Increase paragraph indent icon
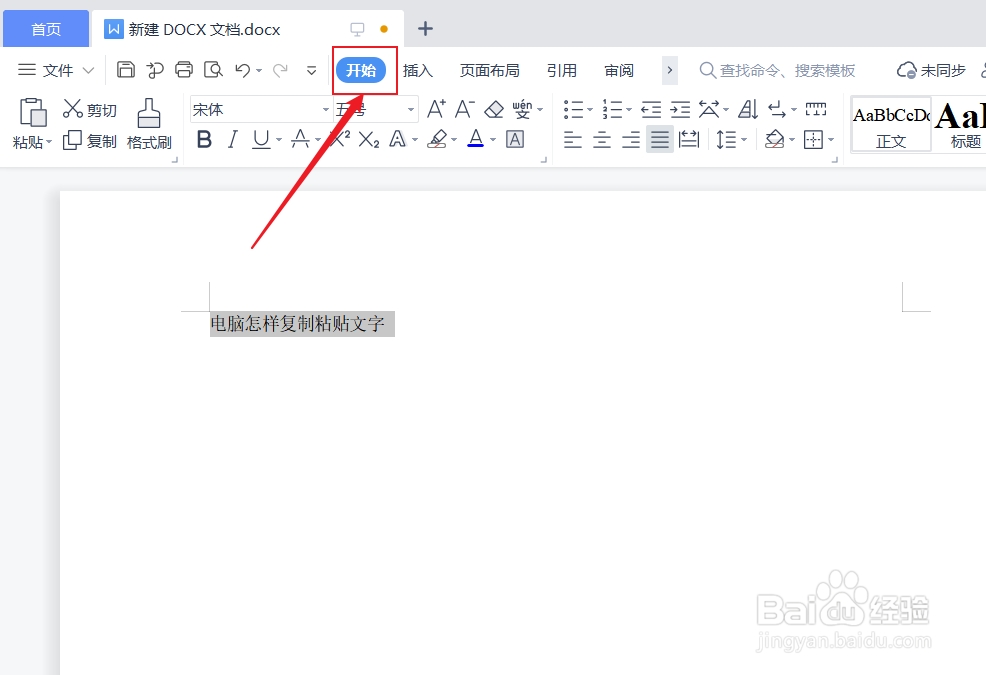Screen dimensions: 986x675 point(680,110)
